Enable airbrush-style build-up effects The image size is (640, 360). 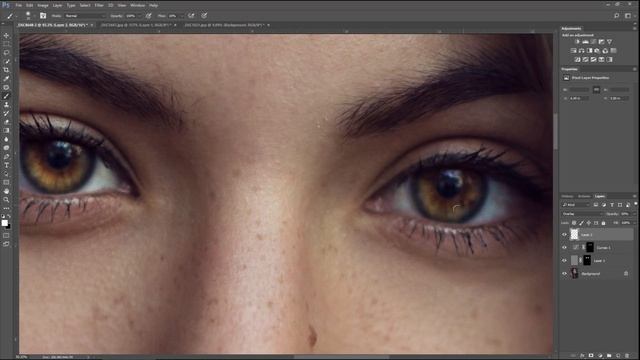191,16
